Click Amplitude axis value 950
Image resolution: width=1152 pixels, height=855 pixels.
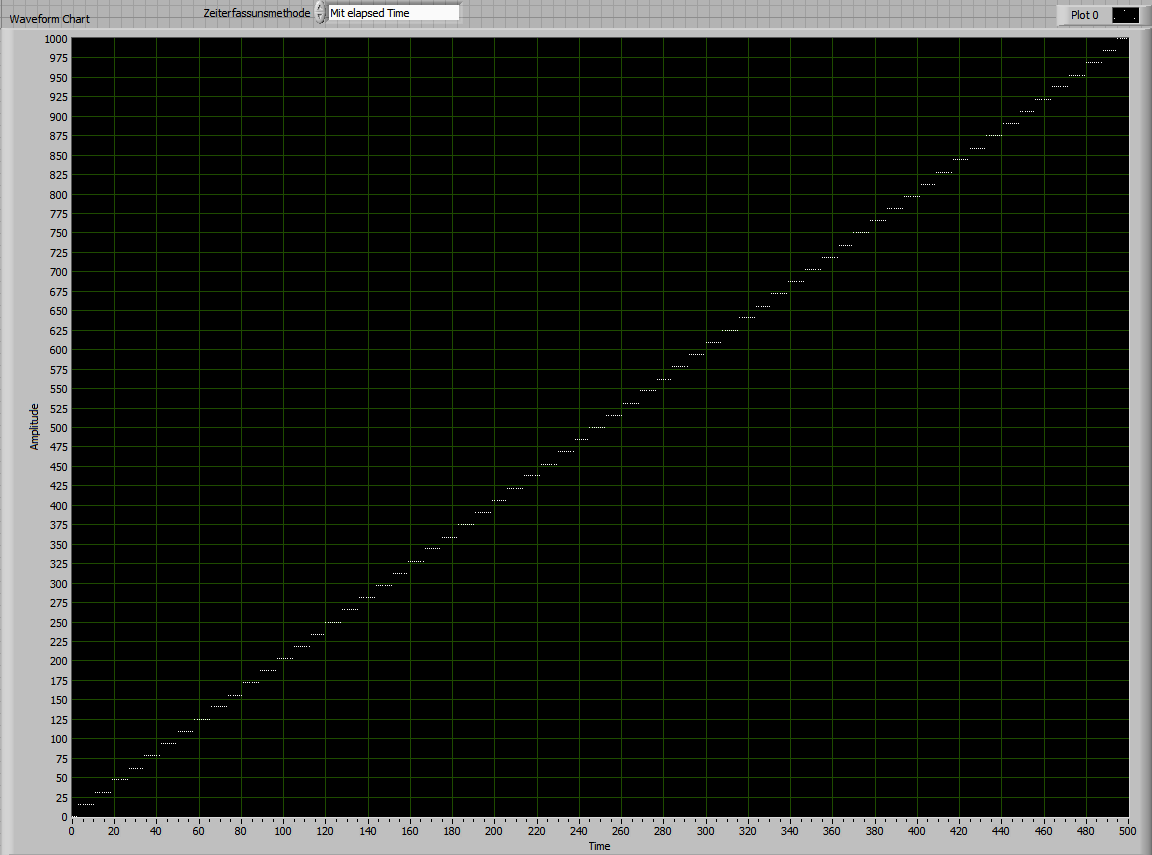tap(59, 78)
